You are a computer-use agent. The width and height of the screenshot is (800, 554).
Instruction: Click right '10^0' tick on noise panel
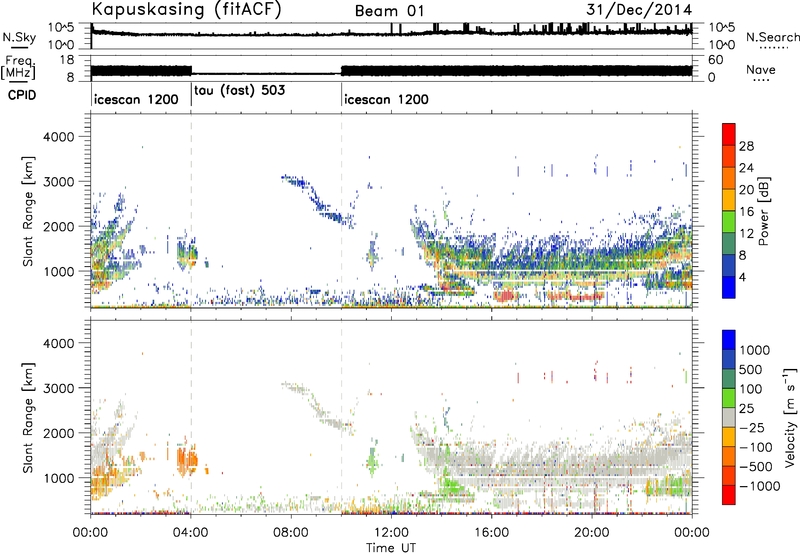722,45
